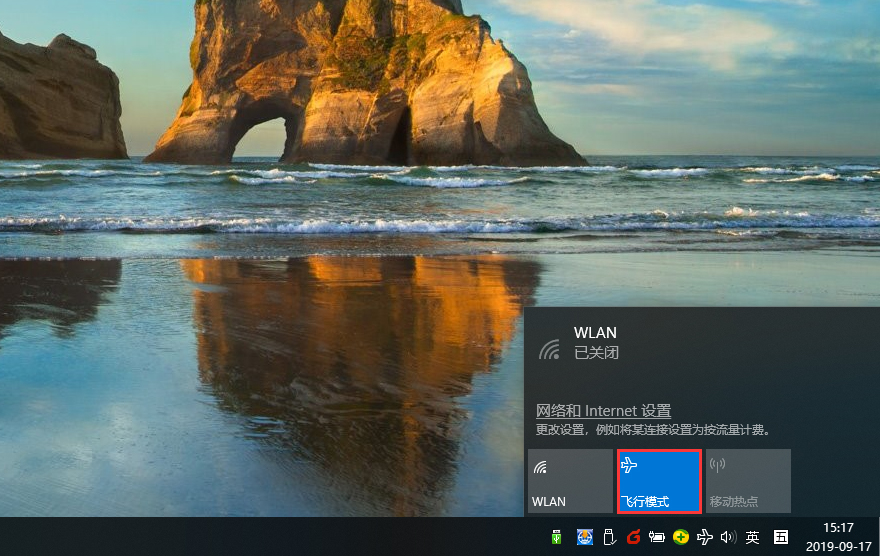Switch input language via 英 indicator

tap(753, 537)
